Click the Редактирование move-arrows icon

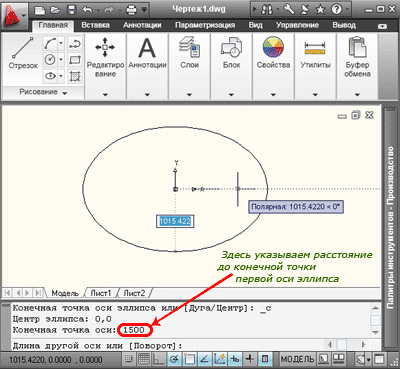[x=105, y=47]
